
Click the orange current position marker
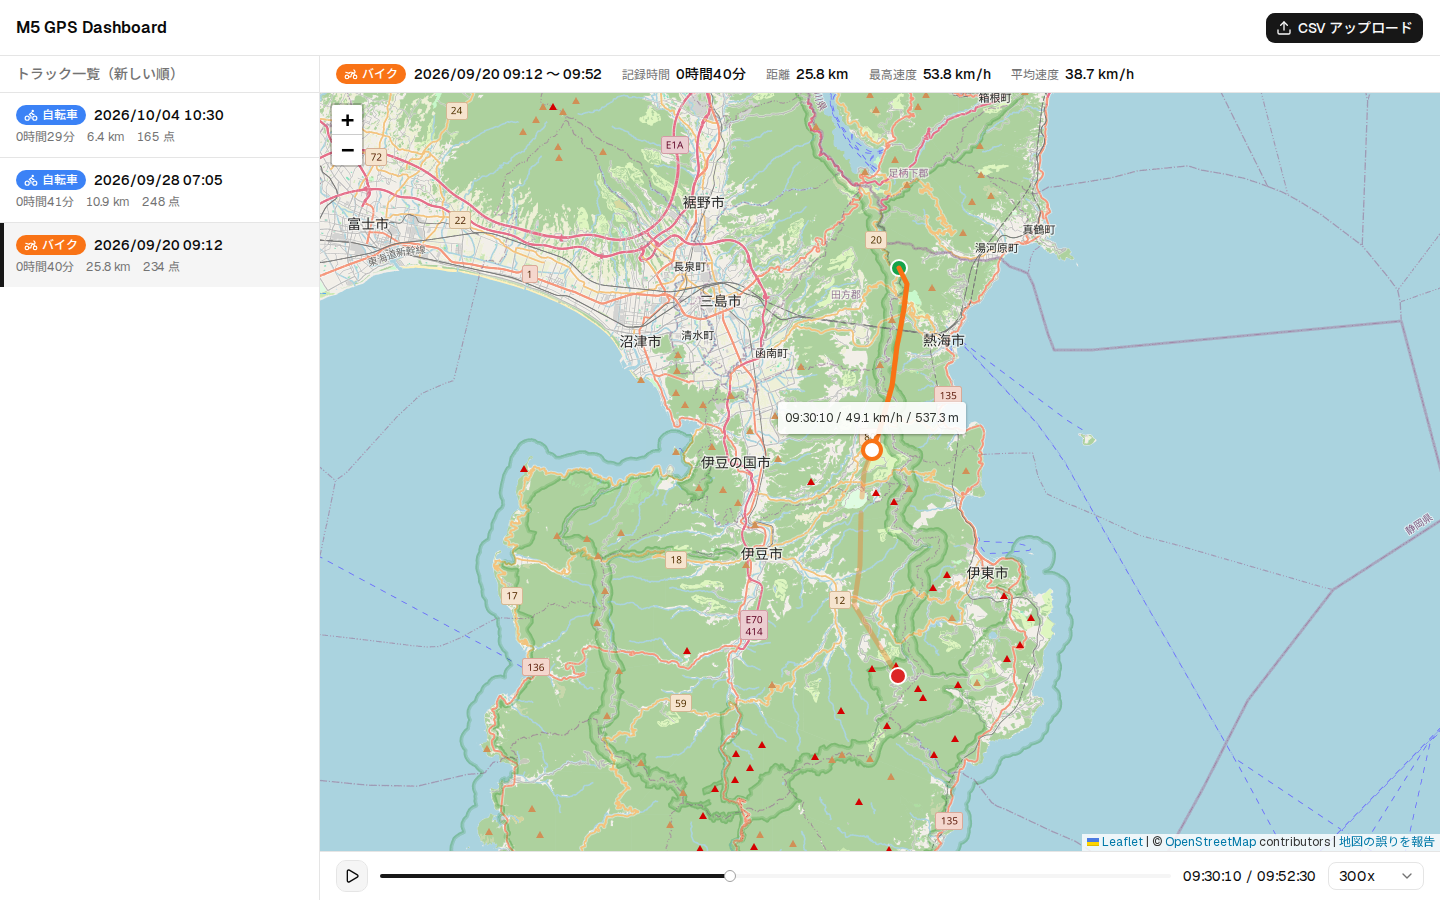point(872,450)
